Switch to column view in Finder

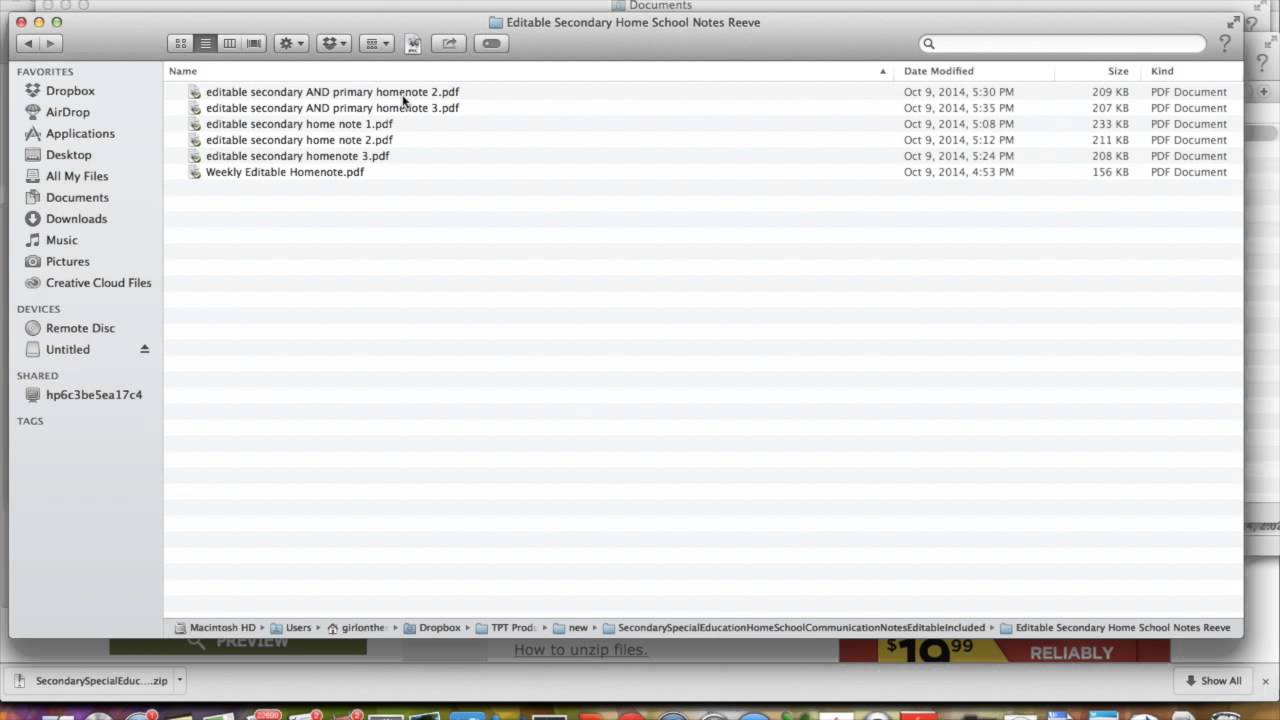tap(230, 43)
